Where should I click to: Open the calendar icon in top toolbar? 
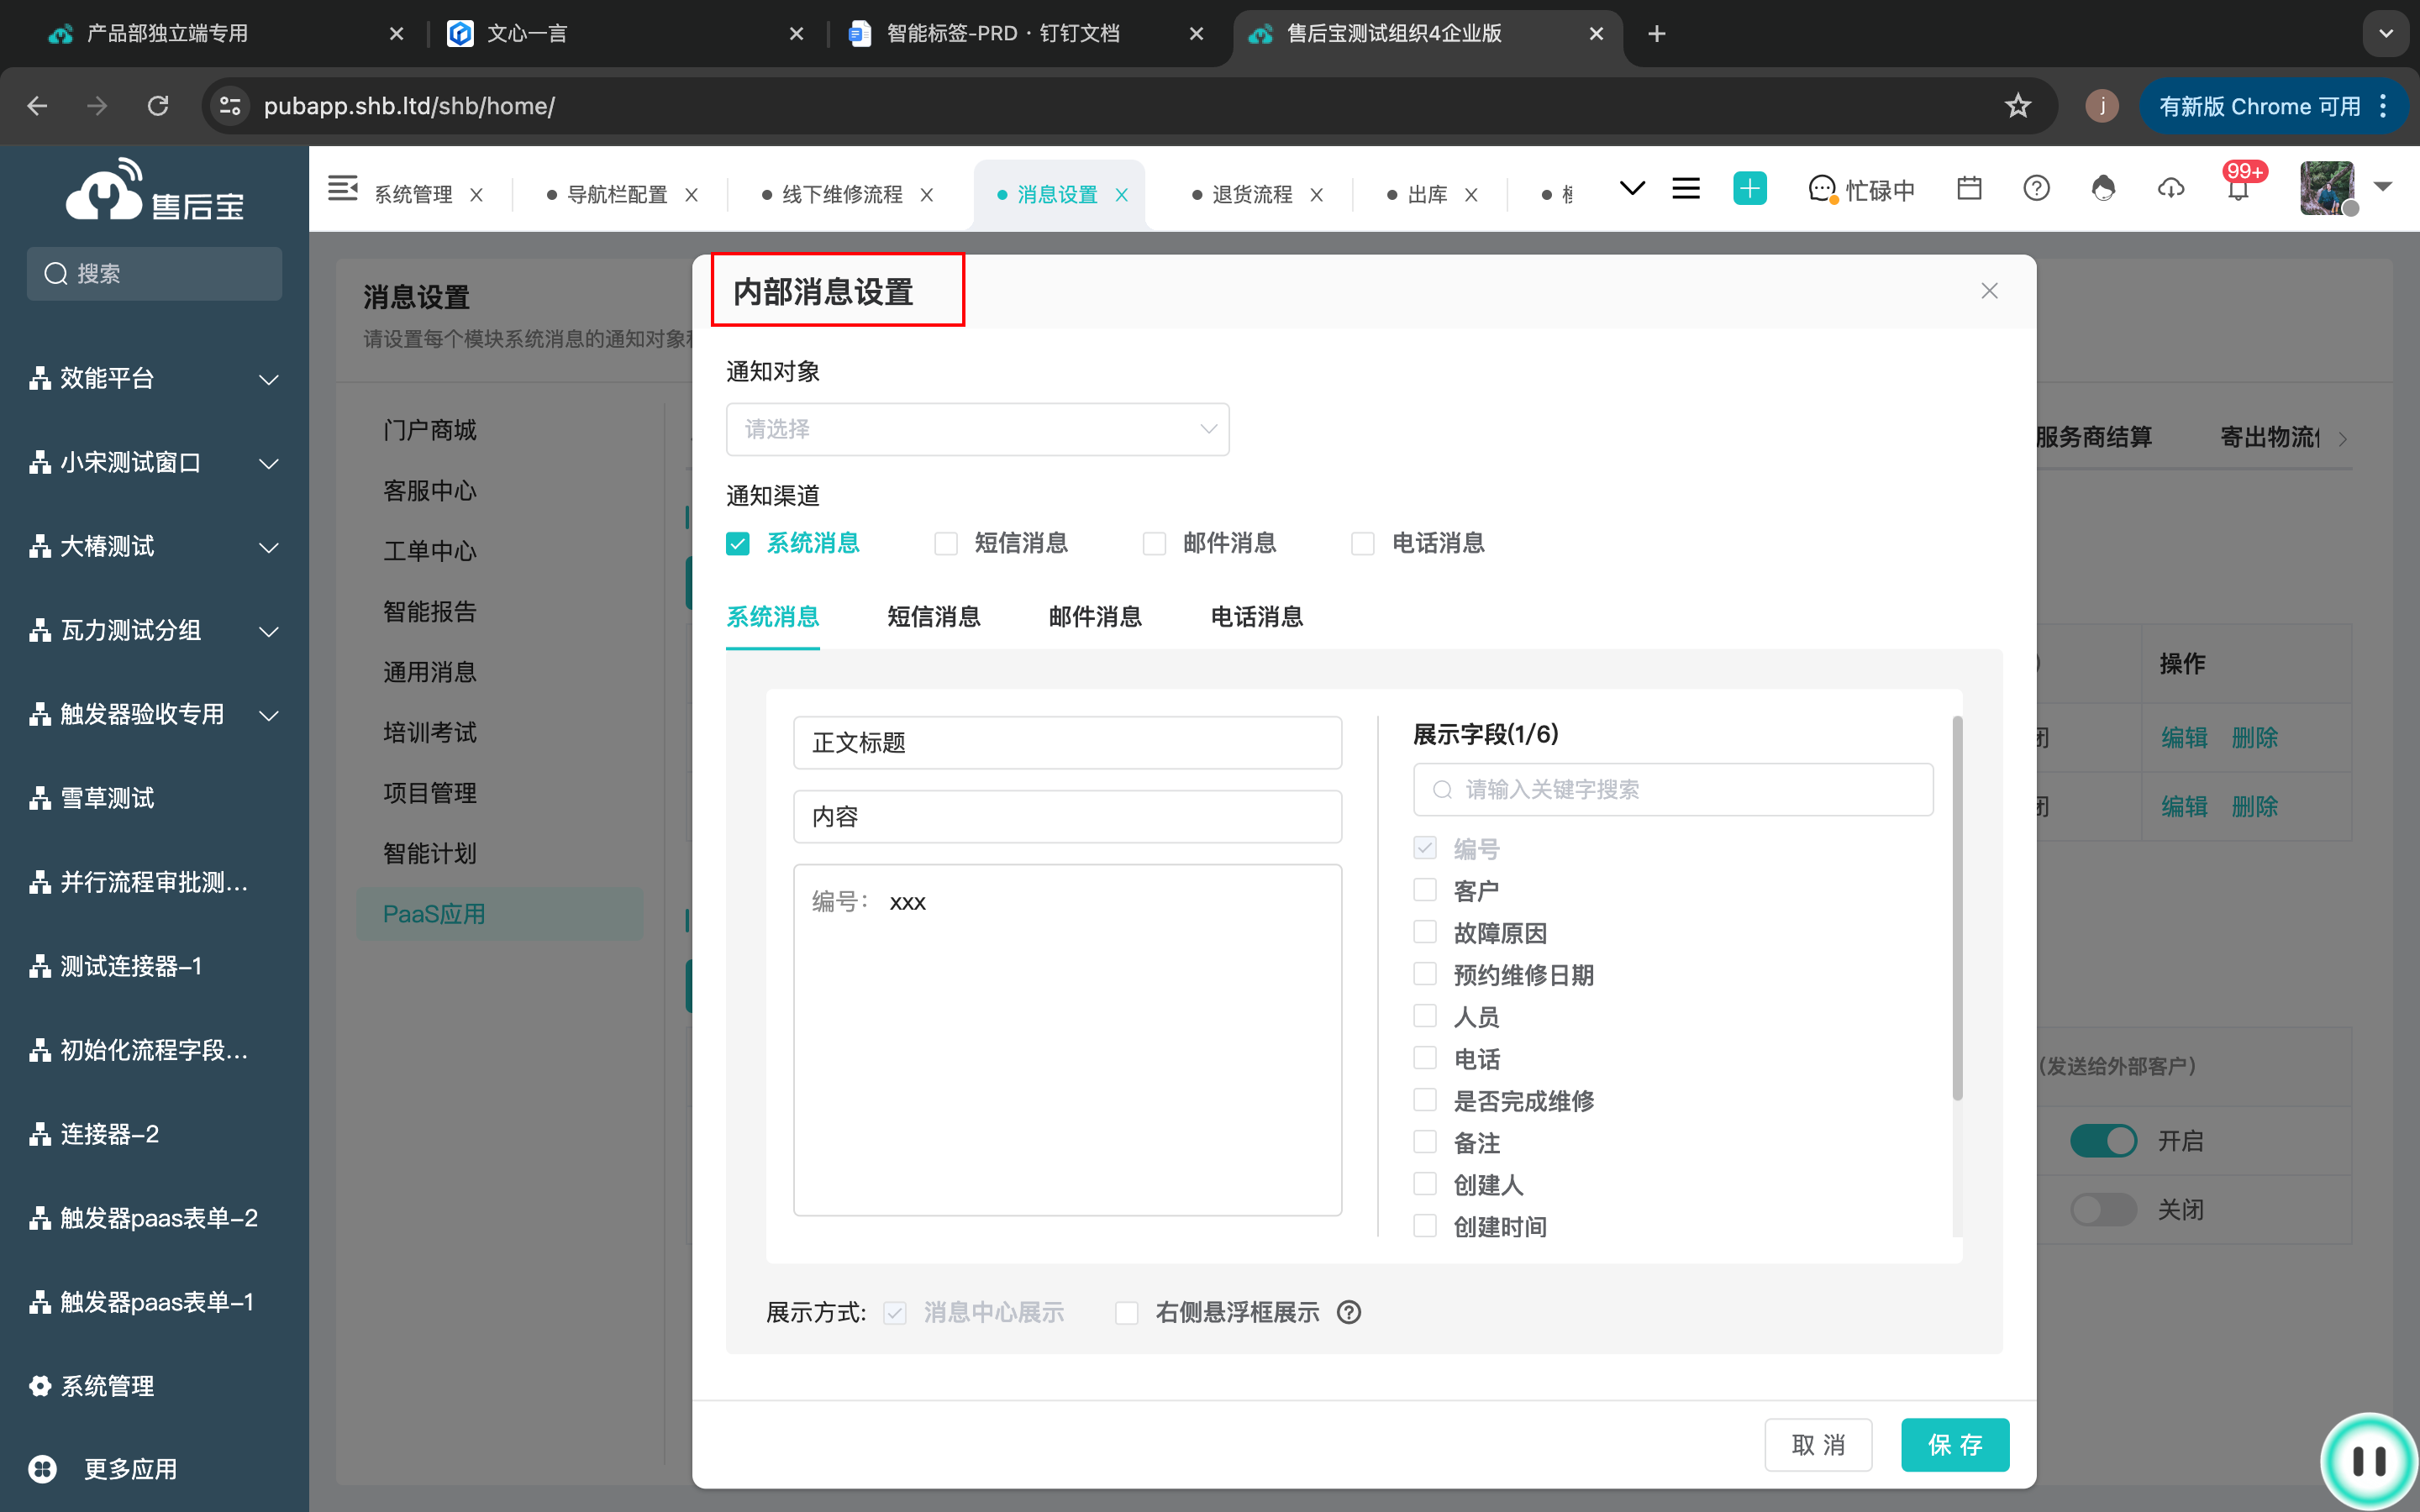tap(1969, 188)
